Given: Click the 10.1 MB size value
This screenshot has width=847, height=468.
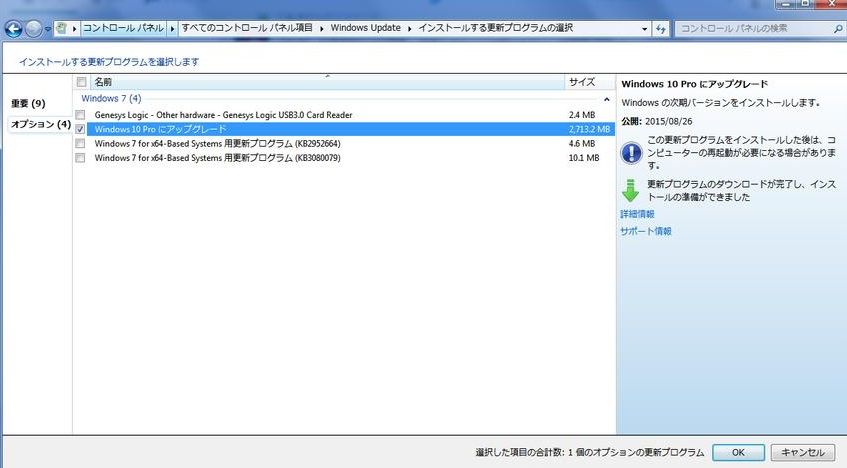Looking at the screenshot, I should (584, 158).
